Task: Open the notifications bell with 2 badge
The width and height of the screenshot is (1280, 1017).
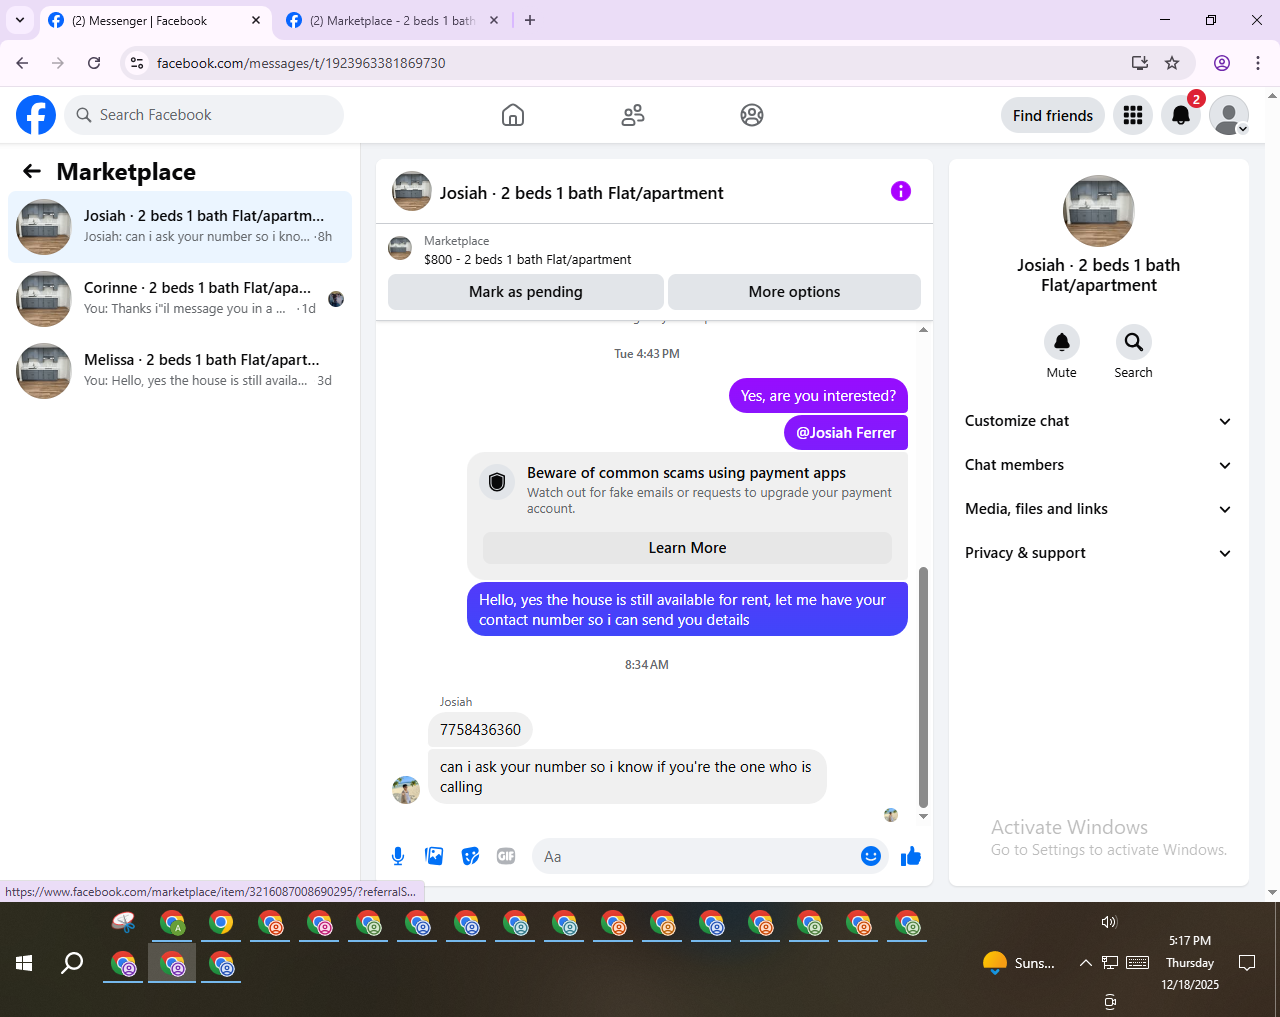Action: pyautogui.click(x=1181, y=115)
